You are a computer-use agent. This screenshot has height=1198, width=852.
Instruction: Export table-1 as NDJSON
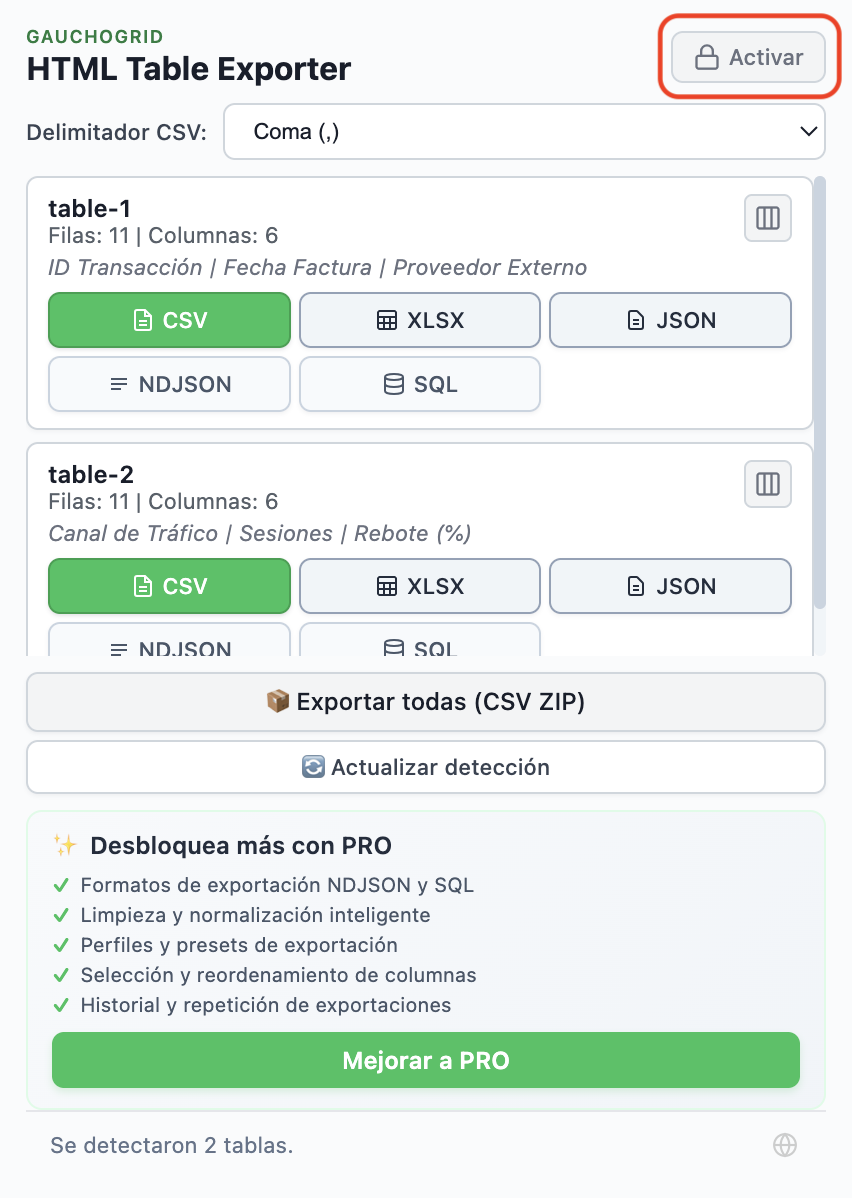[x=169, y=384]
